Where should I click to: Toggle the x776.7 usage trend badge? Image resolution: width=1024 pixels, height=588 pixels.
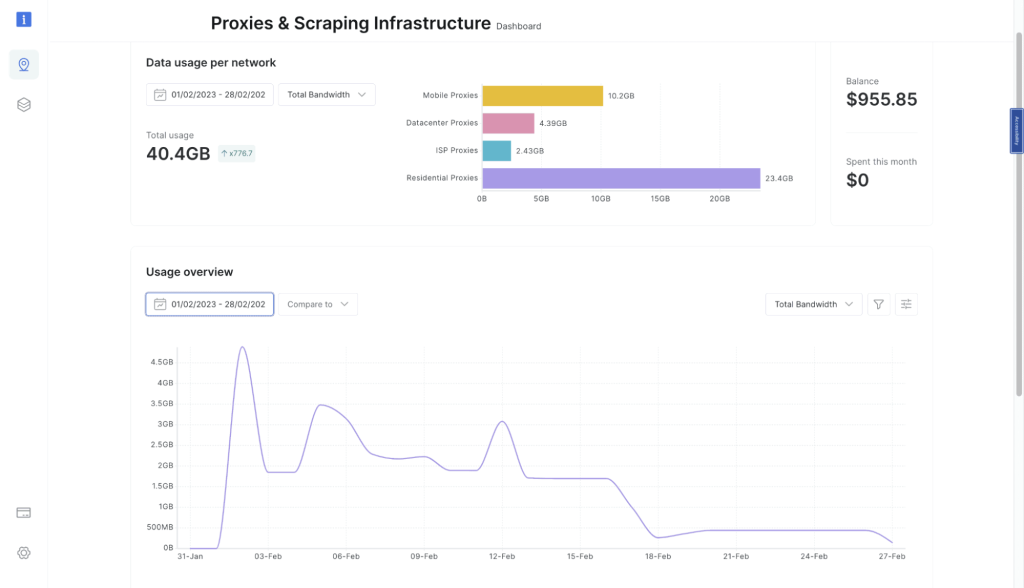[x=237, y=153]
